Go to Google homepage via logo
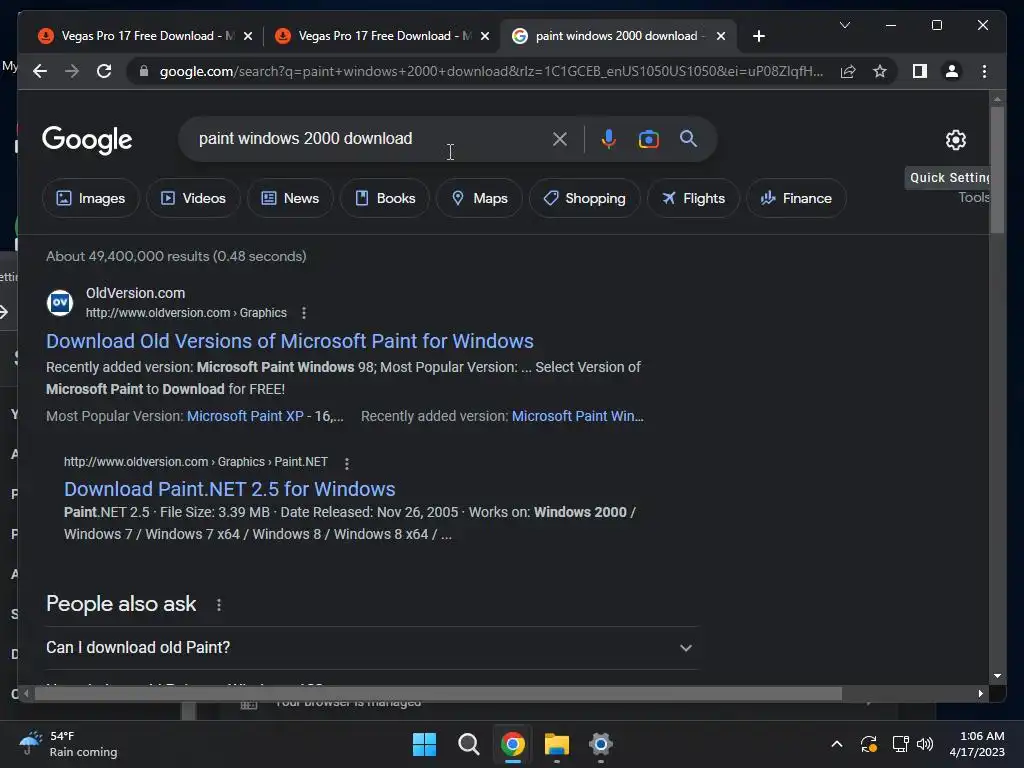 click(87, 140)
